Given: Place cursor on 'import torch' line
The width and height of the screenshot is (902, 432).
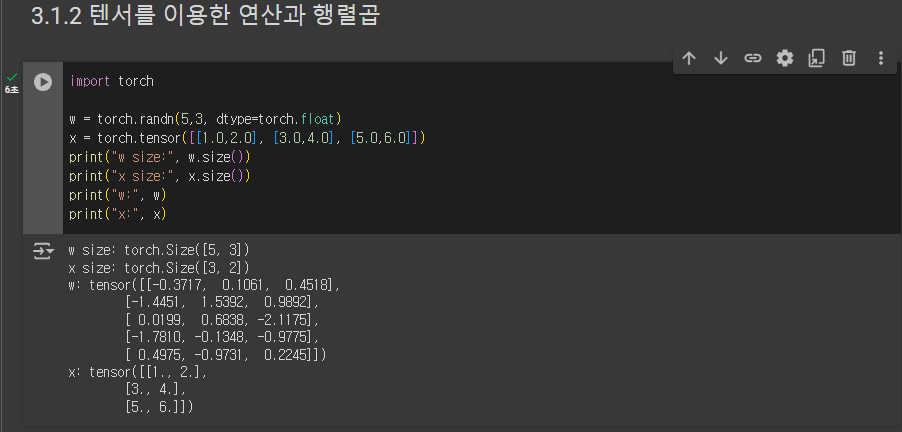Looking at the screenshot, I should (x=112, y=81).
